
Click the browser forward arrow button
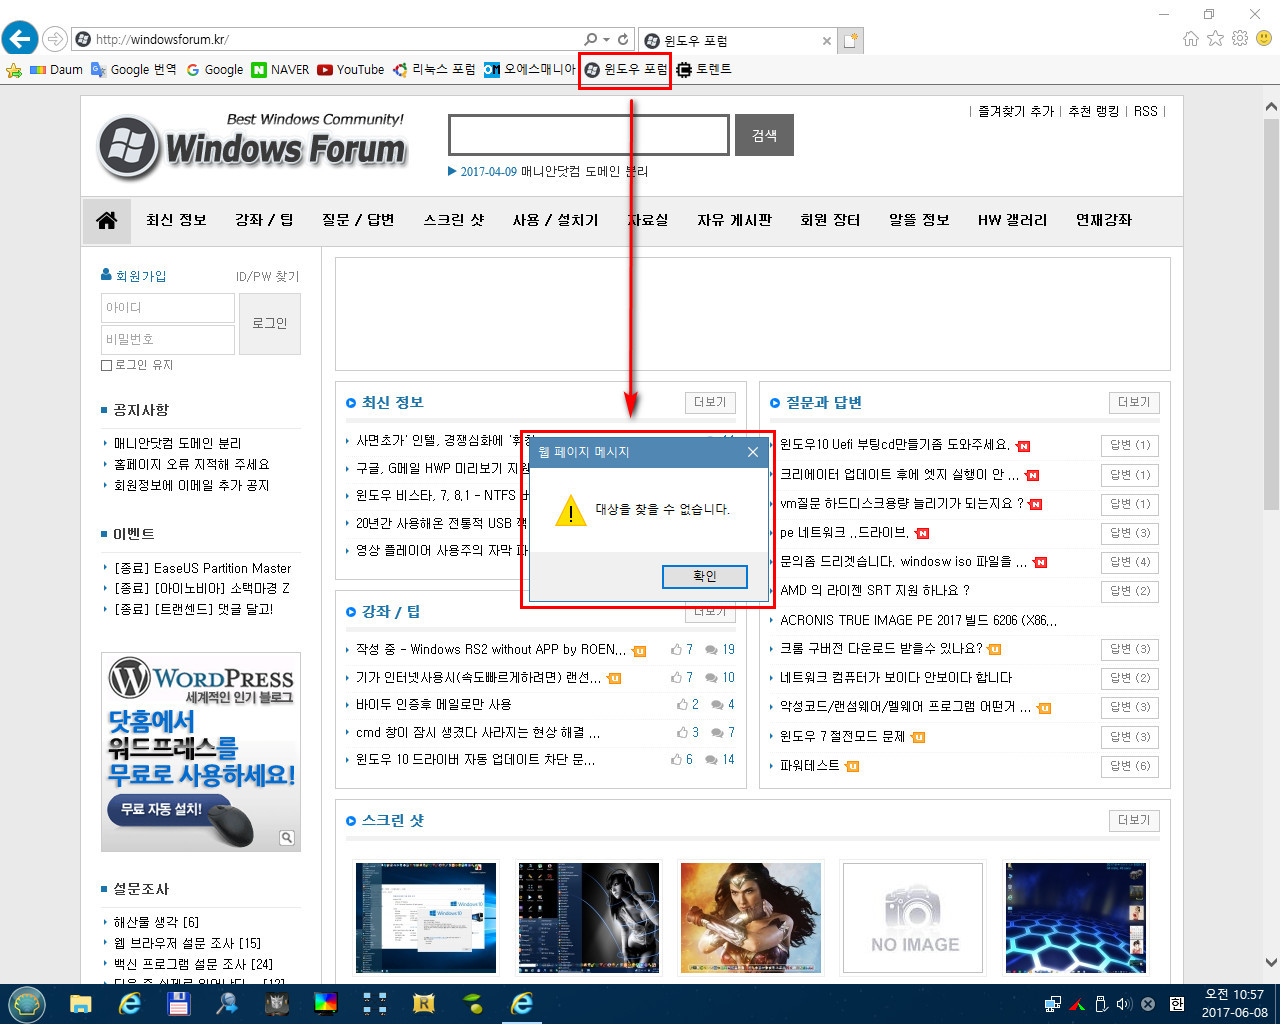coord(55,39)
